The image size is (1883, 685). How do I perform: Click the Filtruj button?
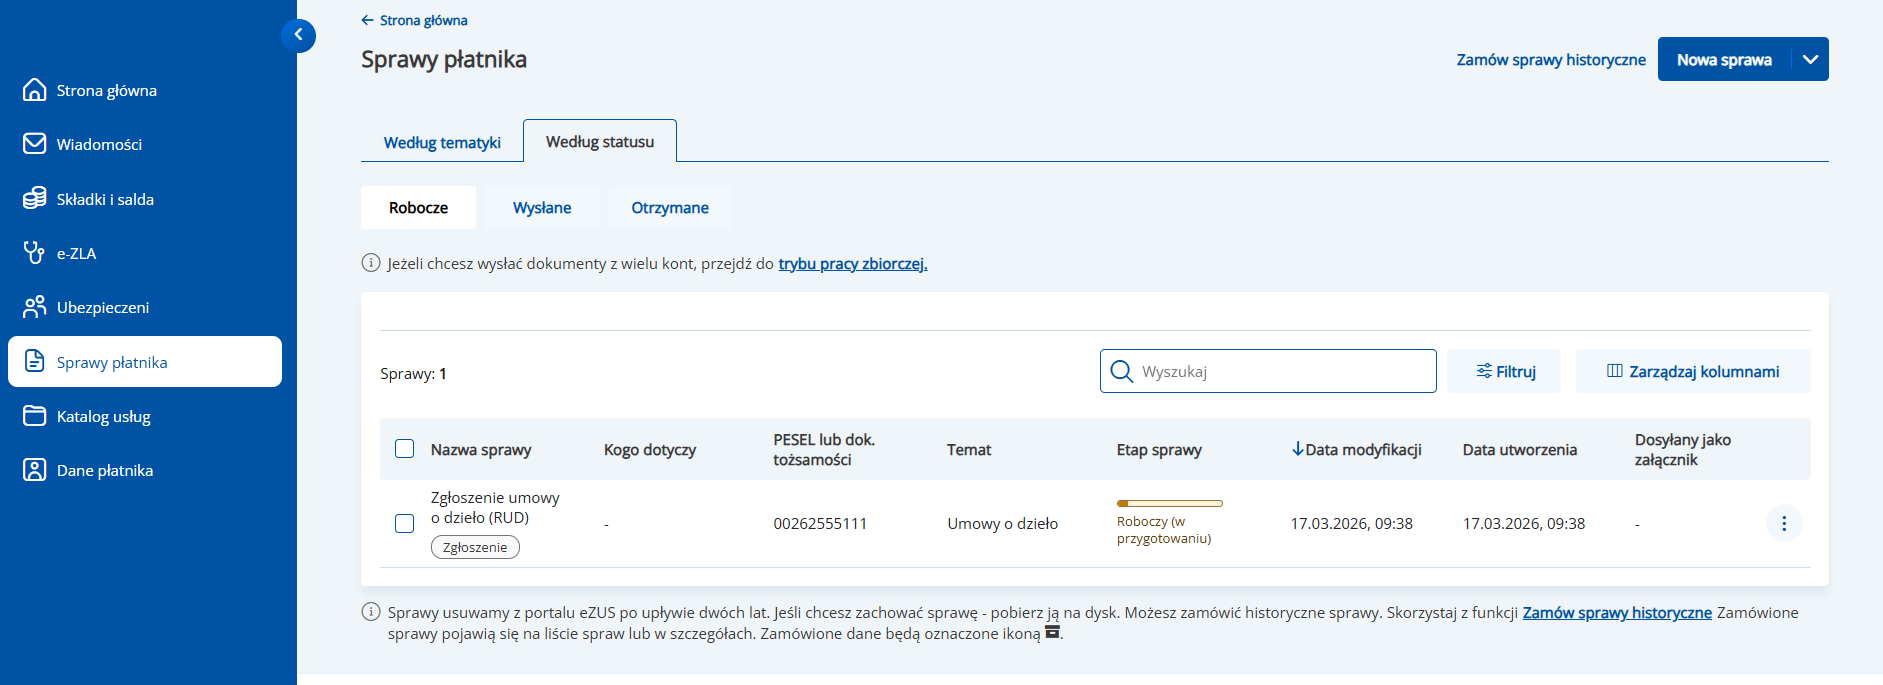click(1504, 371)
